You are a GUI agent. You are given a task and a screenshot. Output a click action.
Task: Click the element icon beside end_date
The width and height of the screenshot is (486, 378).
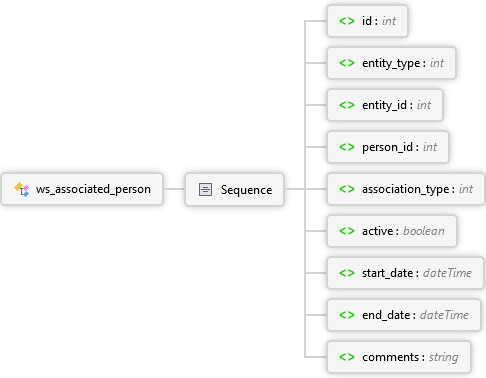tap(347, 315)
